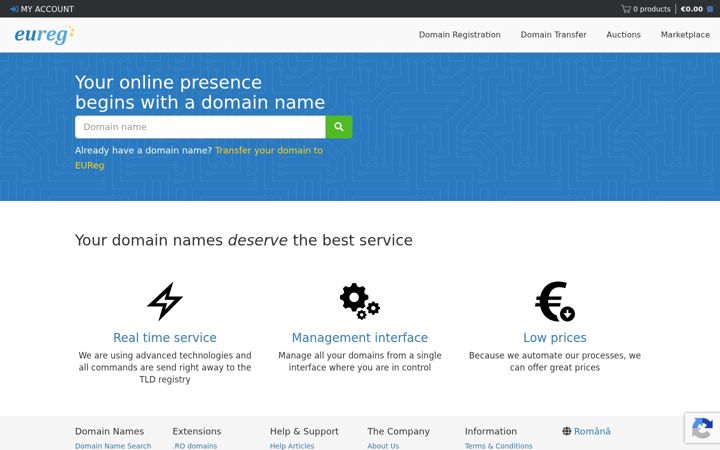Open the Domain Name Search footer link
This screenshot has height=450, width=720.
(113, 446)
